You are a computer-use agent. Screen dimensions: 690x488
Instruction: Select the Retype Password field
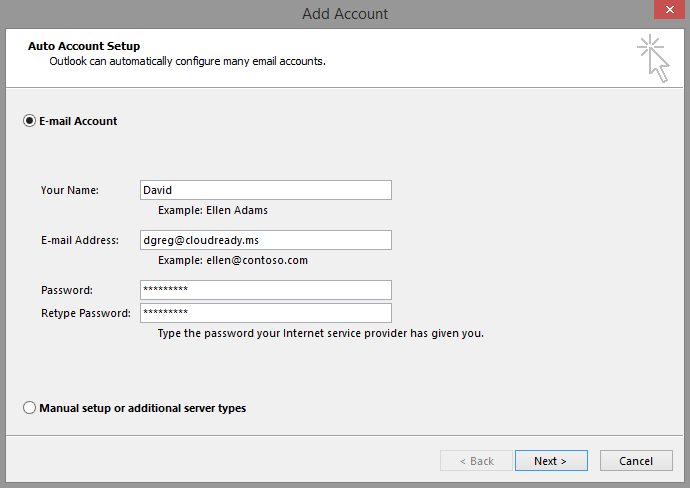click(x=266, y=313)
